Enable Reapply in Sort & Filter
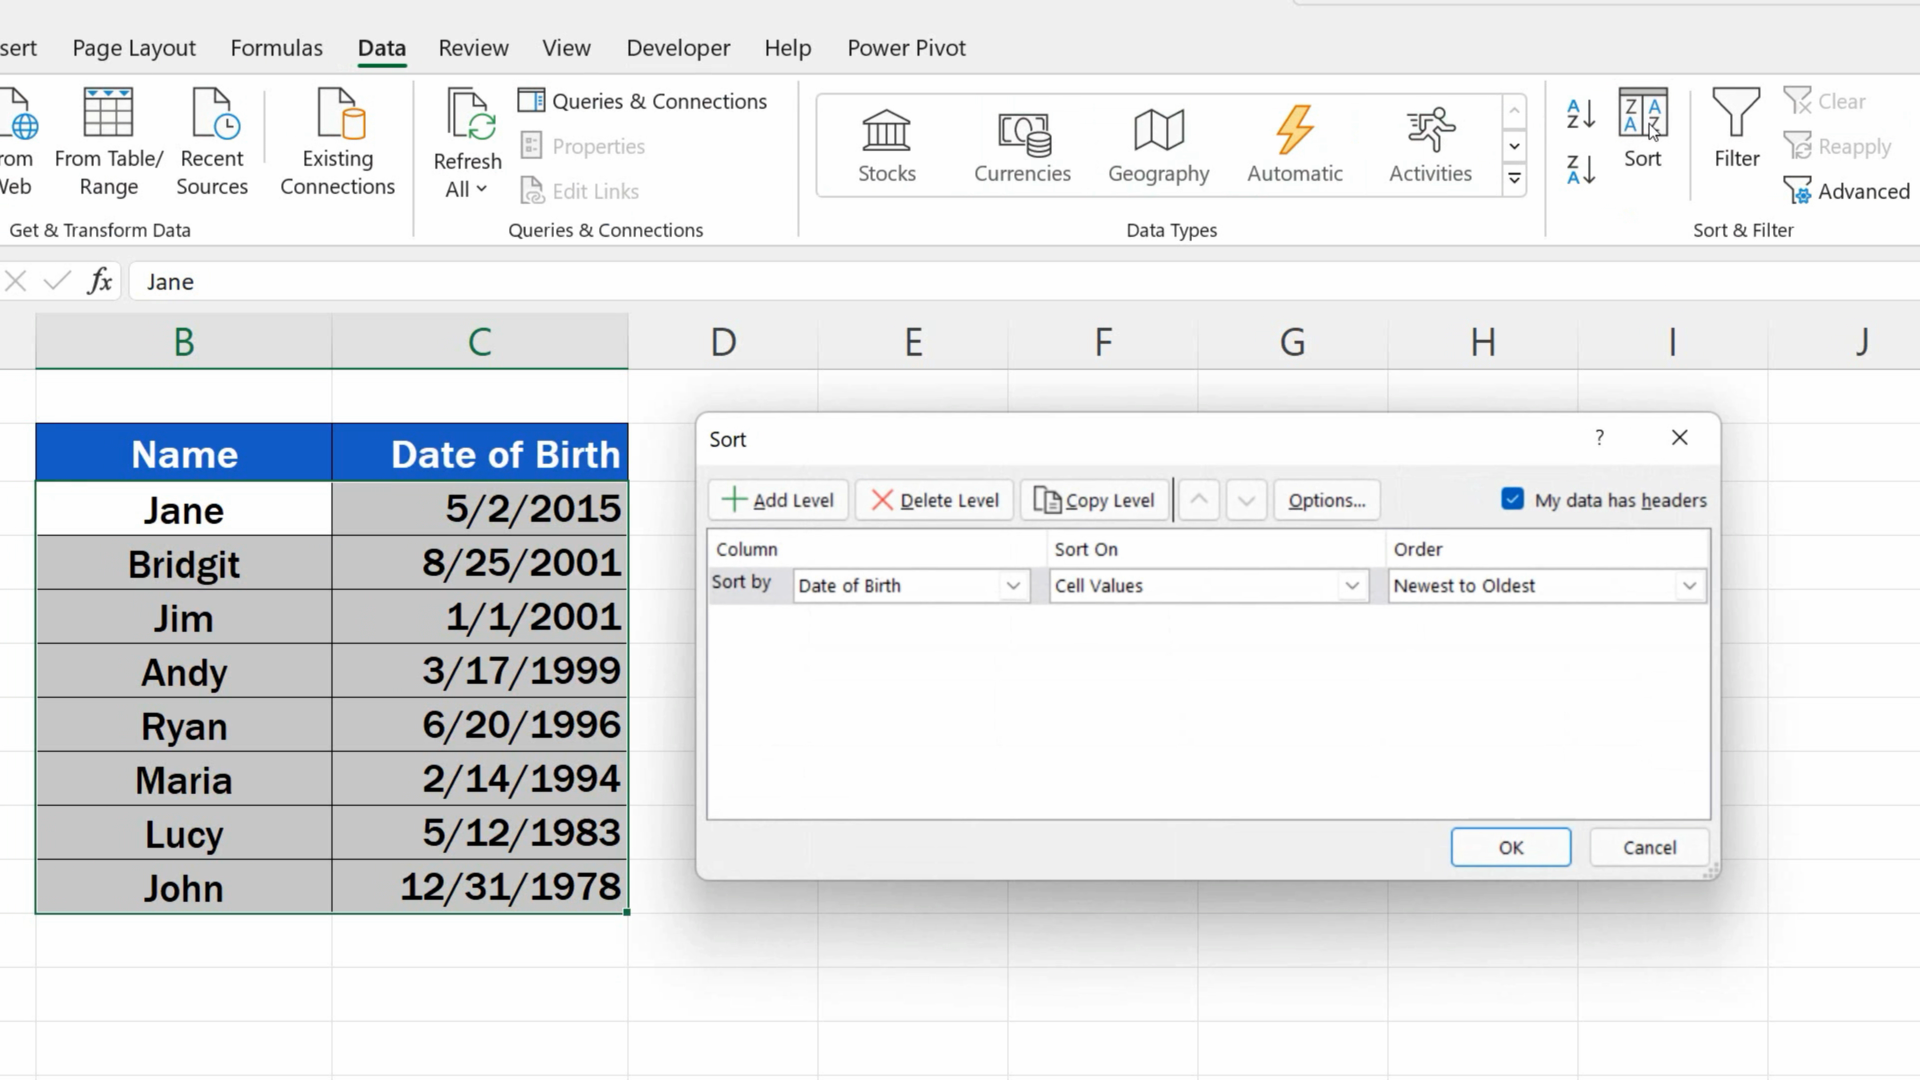The image size is (1920, 1080). pyautogui.click(x=1838, y=146)
